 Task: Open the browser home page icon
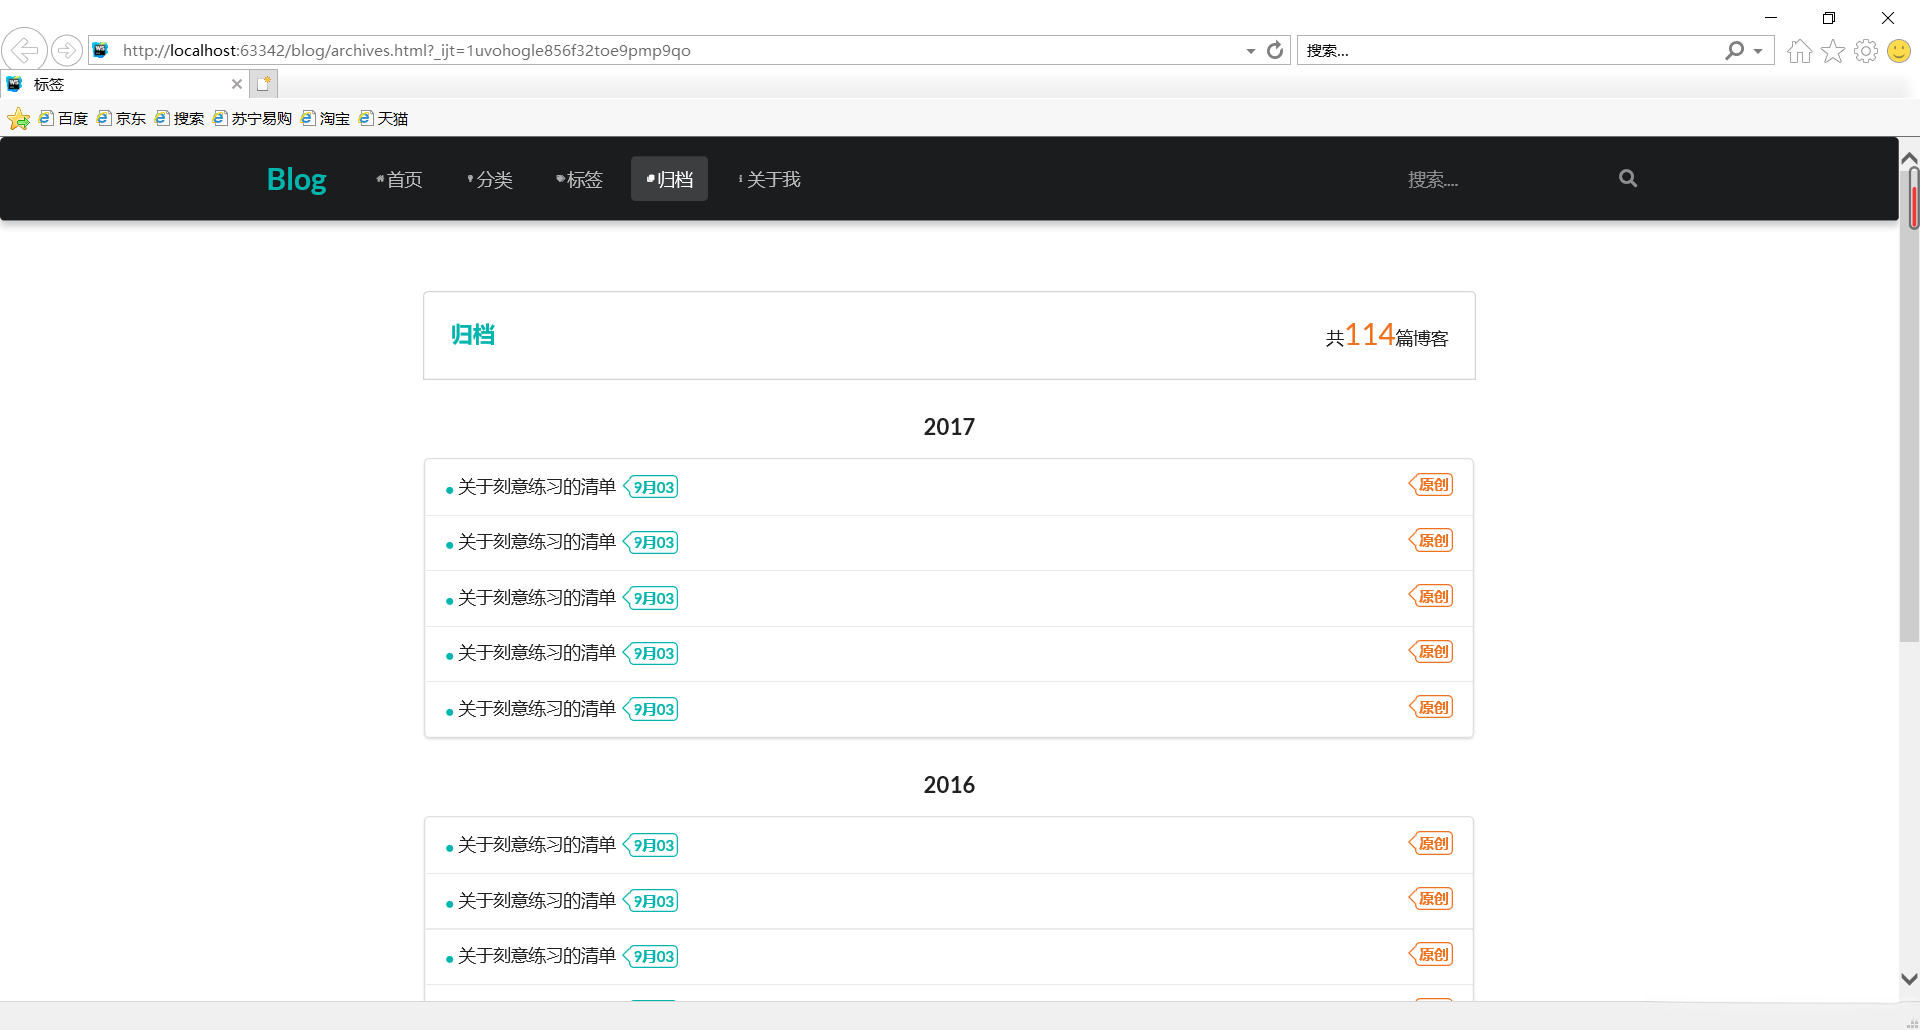[x=1799, y=51]
